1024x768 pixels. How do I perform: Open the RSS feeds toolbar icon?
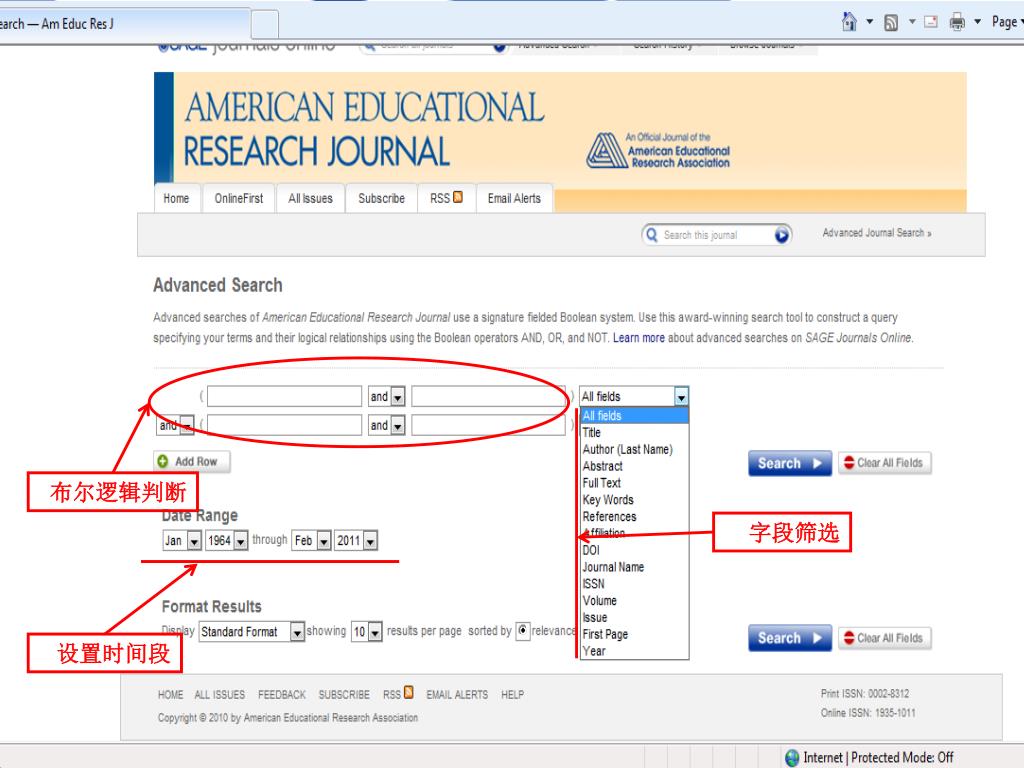click(x=891, y=23)
